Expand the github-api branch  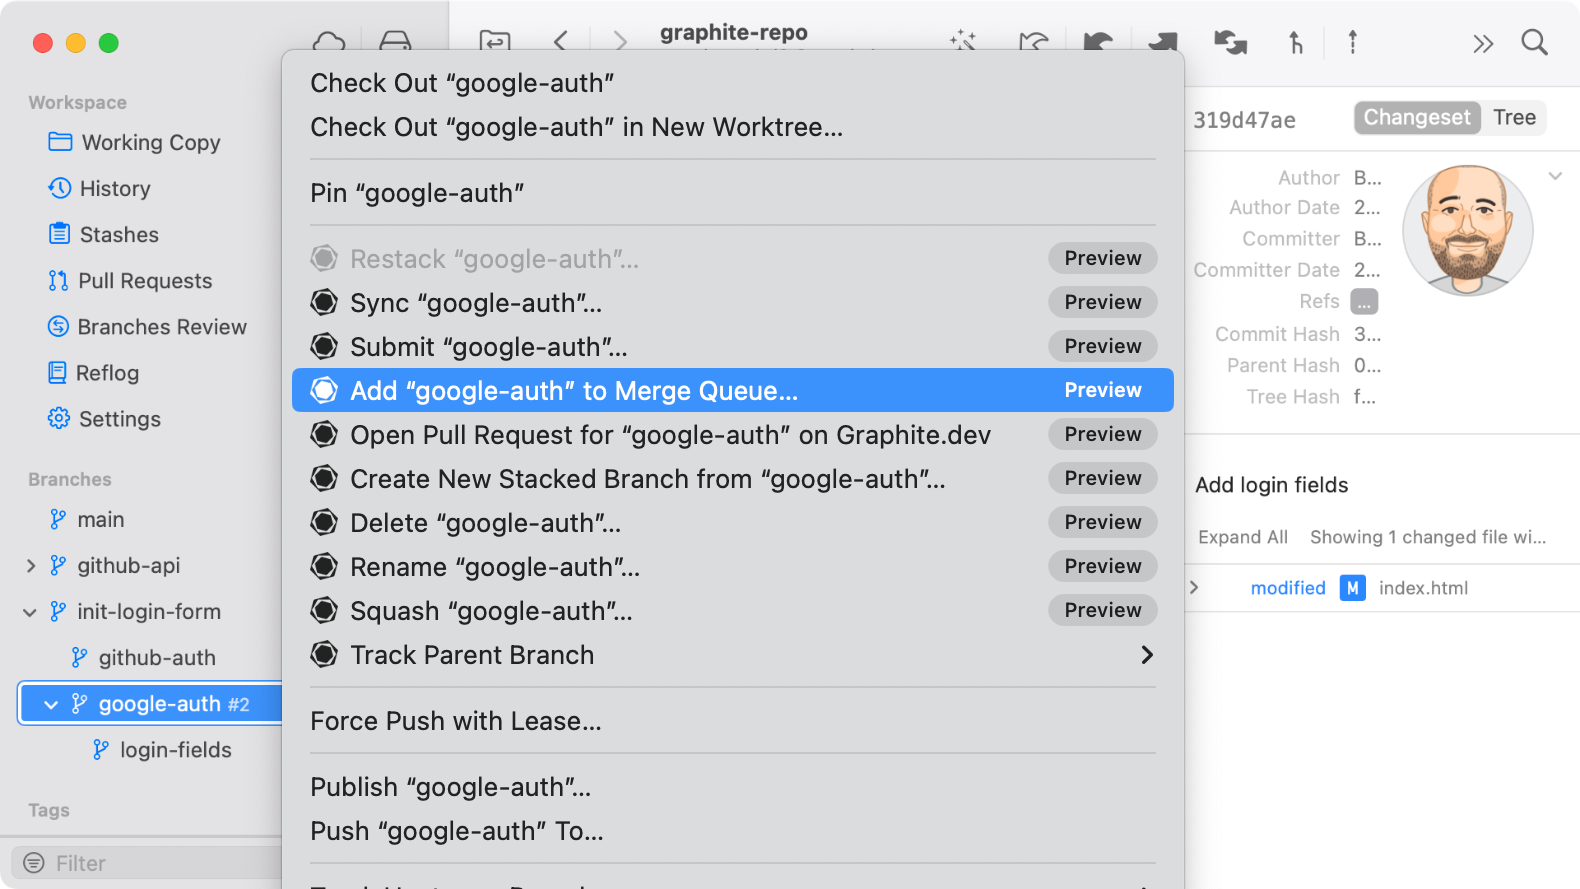[31, 566]
